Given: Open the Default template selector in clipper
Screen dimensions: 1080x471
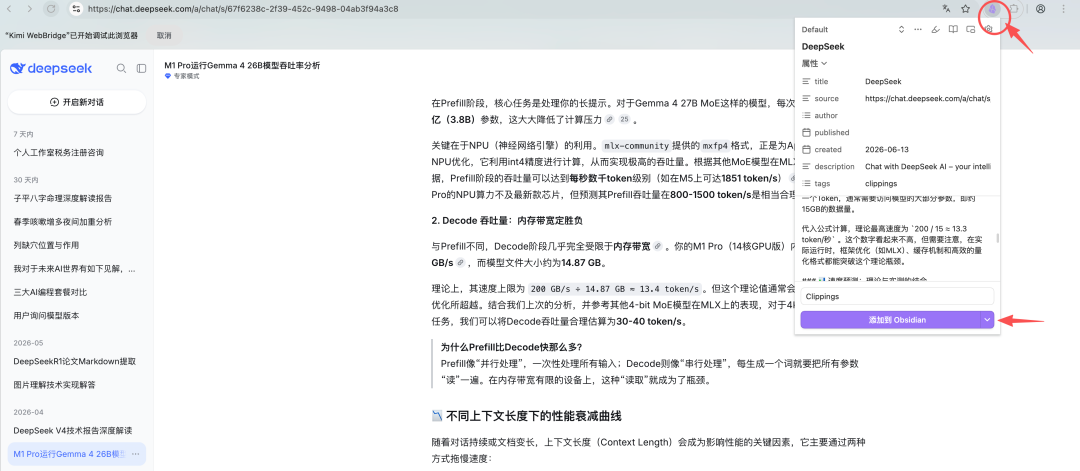Looking at the screenshot, I should tap(853, 30).
